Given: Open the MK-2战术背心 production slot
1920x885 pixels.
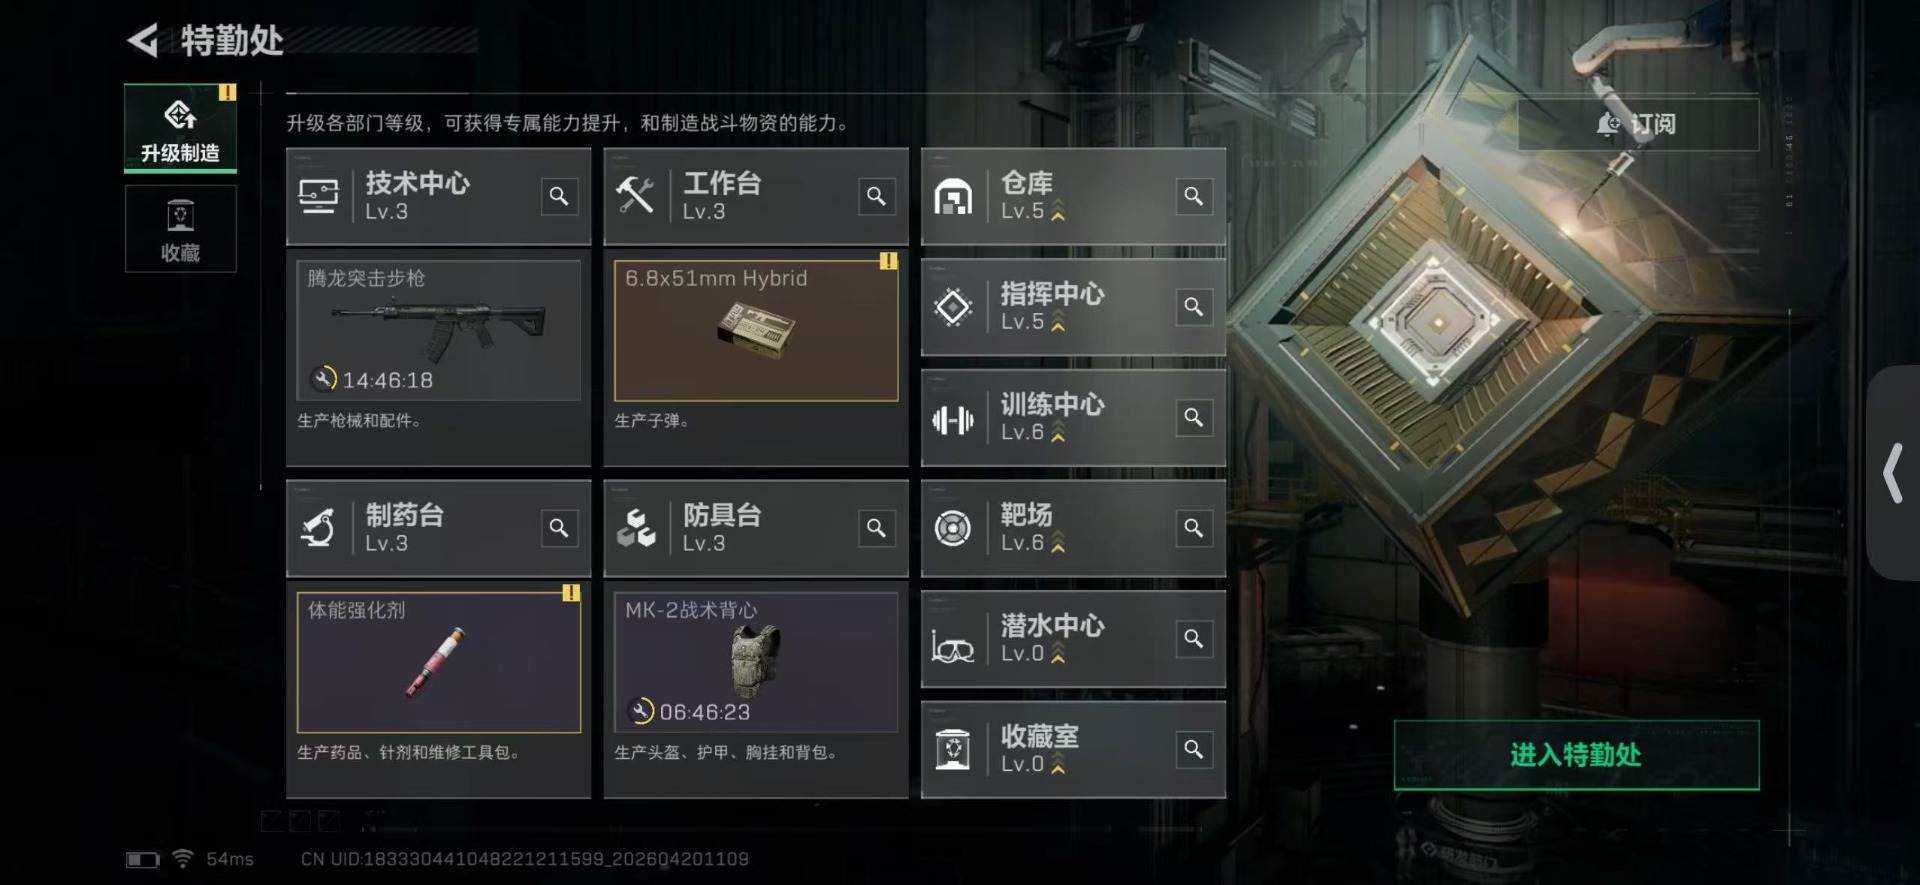Looking at the screenshot, I should click(756, 662).
